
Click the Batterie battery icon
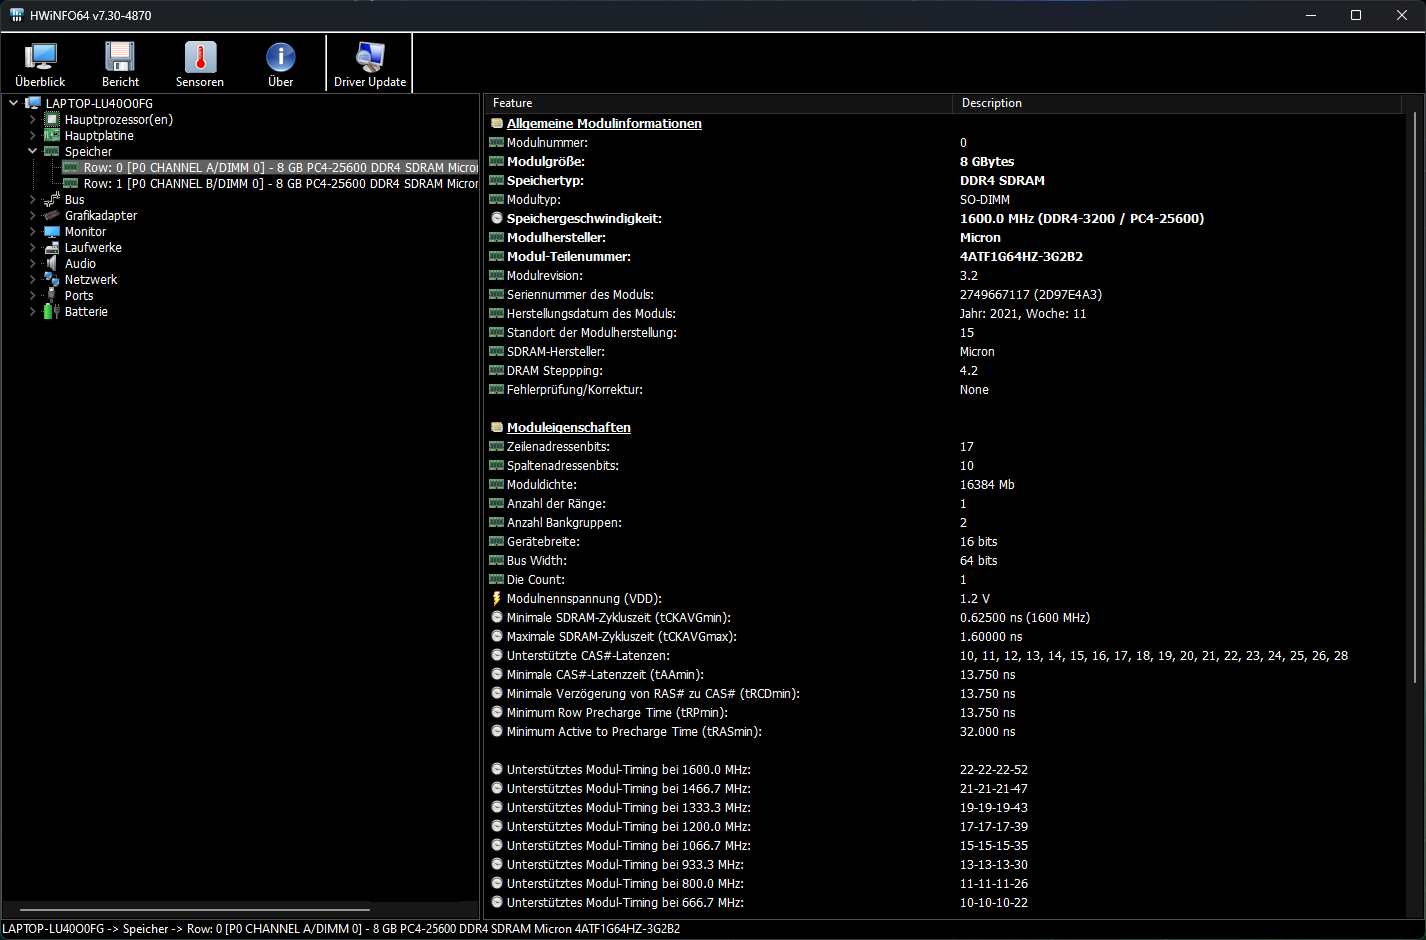click(52, 311)
